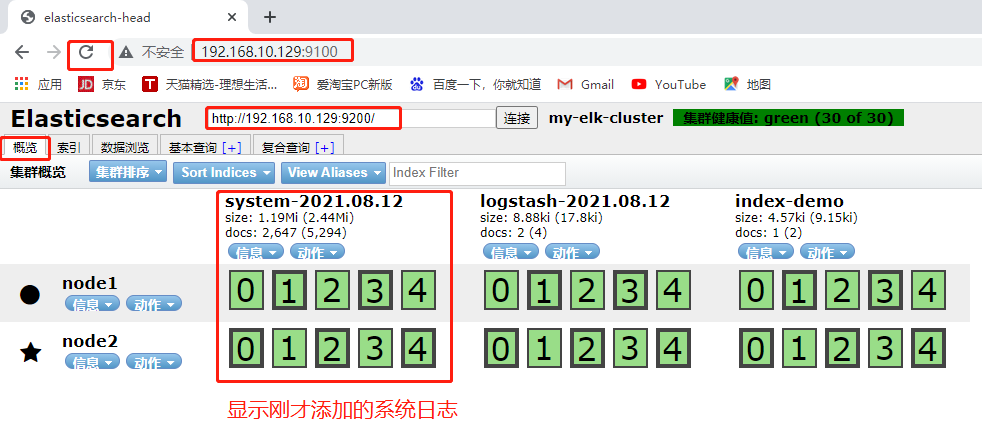Viewport: 982px width, 431px height.
Task: Open the JD 京东 bookmark
Action: pyautogui.click(x=101, y=84)
